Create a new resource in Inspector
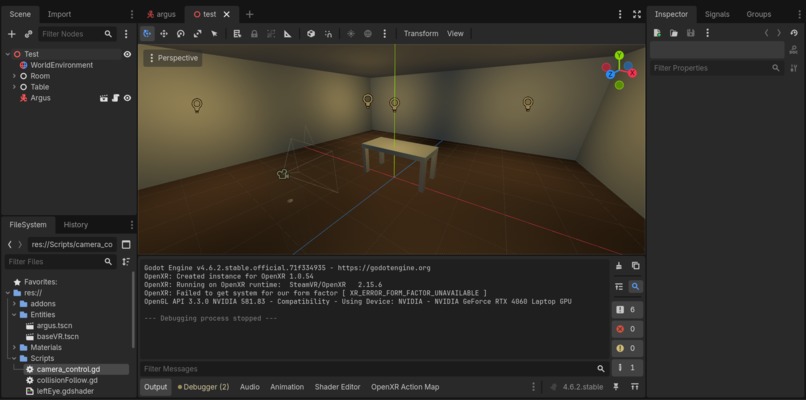Image resolution: width=806 pixels, height=400 pixels. (x=657, y=33)
